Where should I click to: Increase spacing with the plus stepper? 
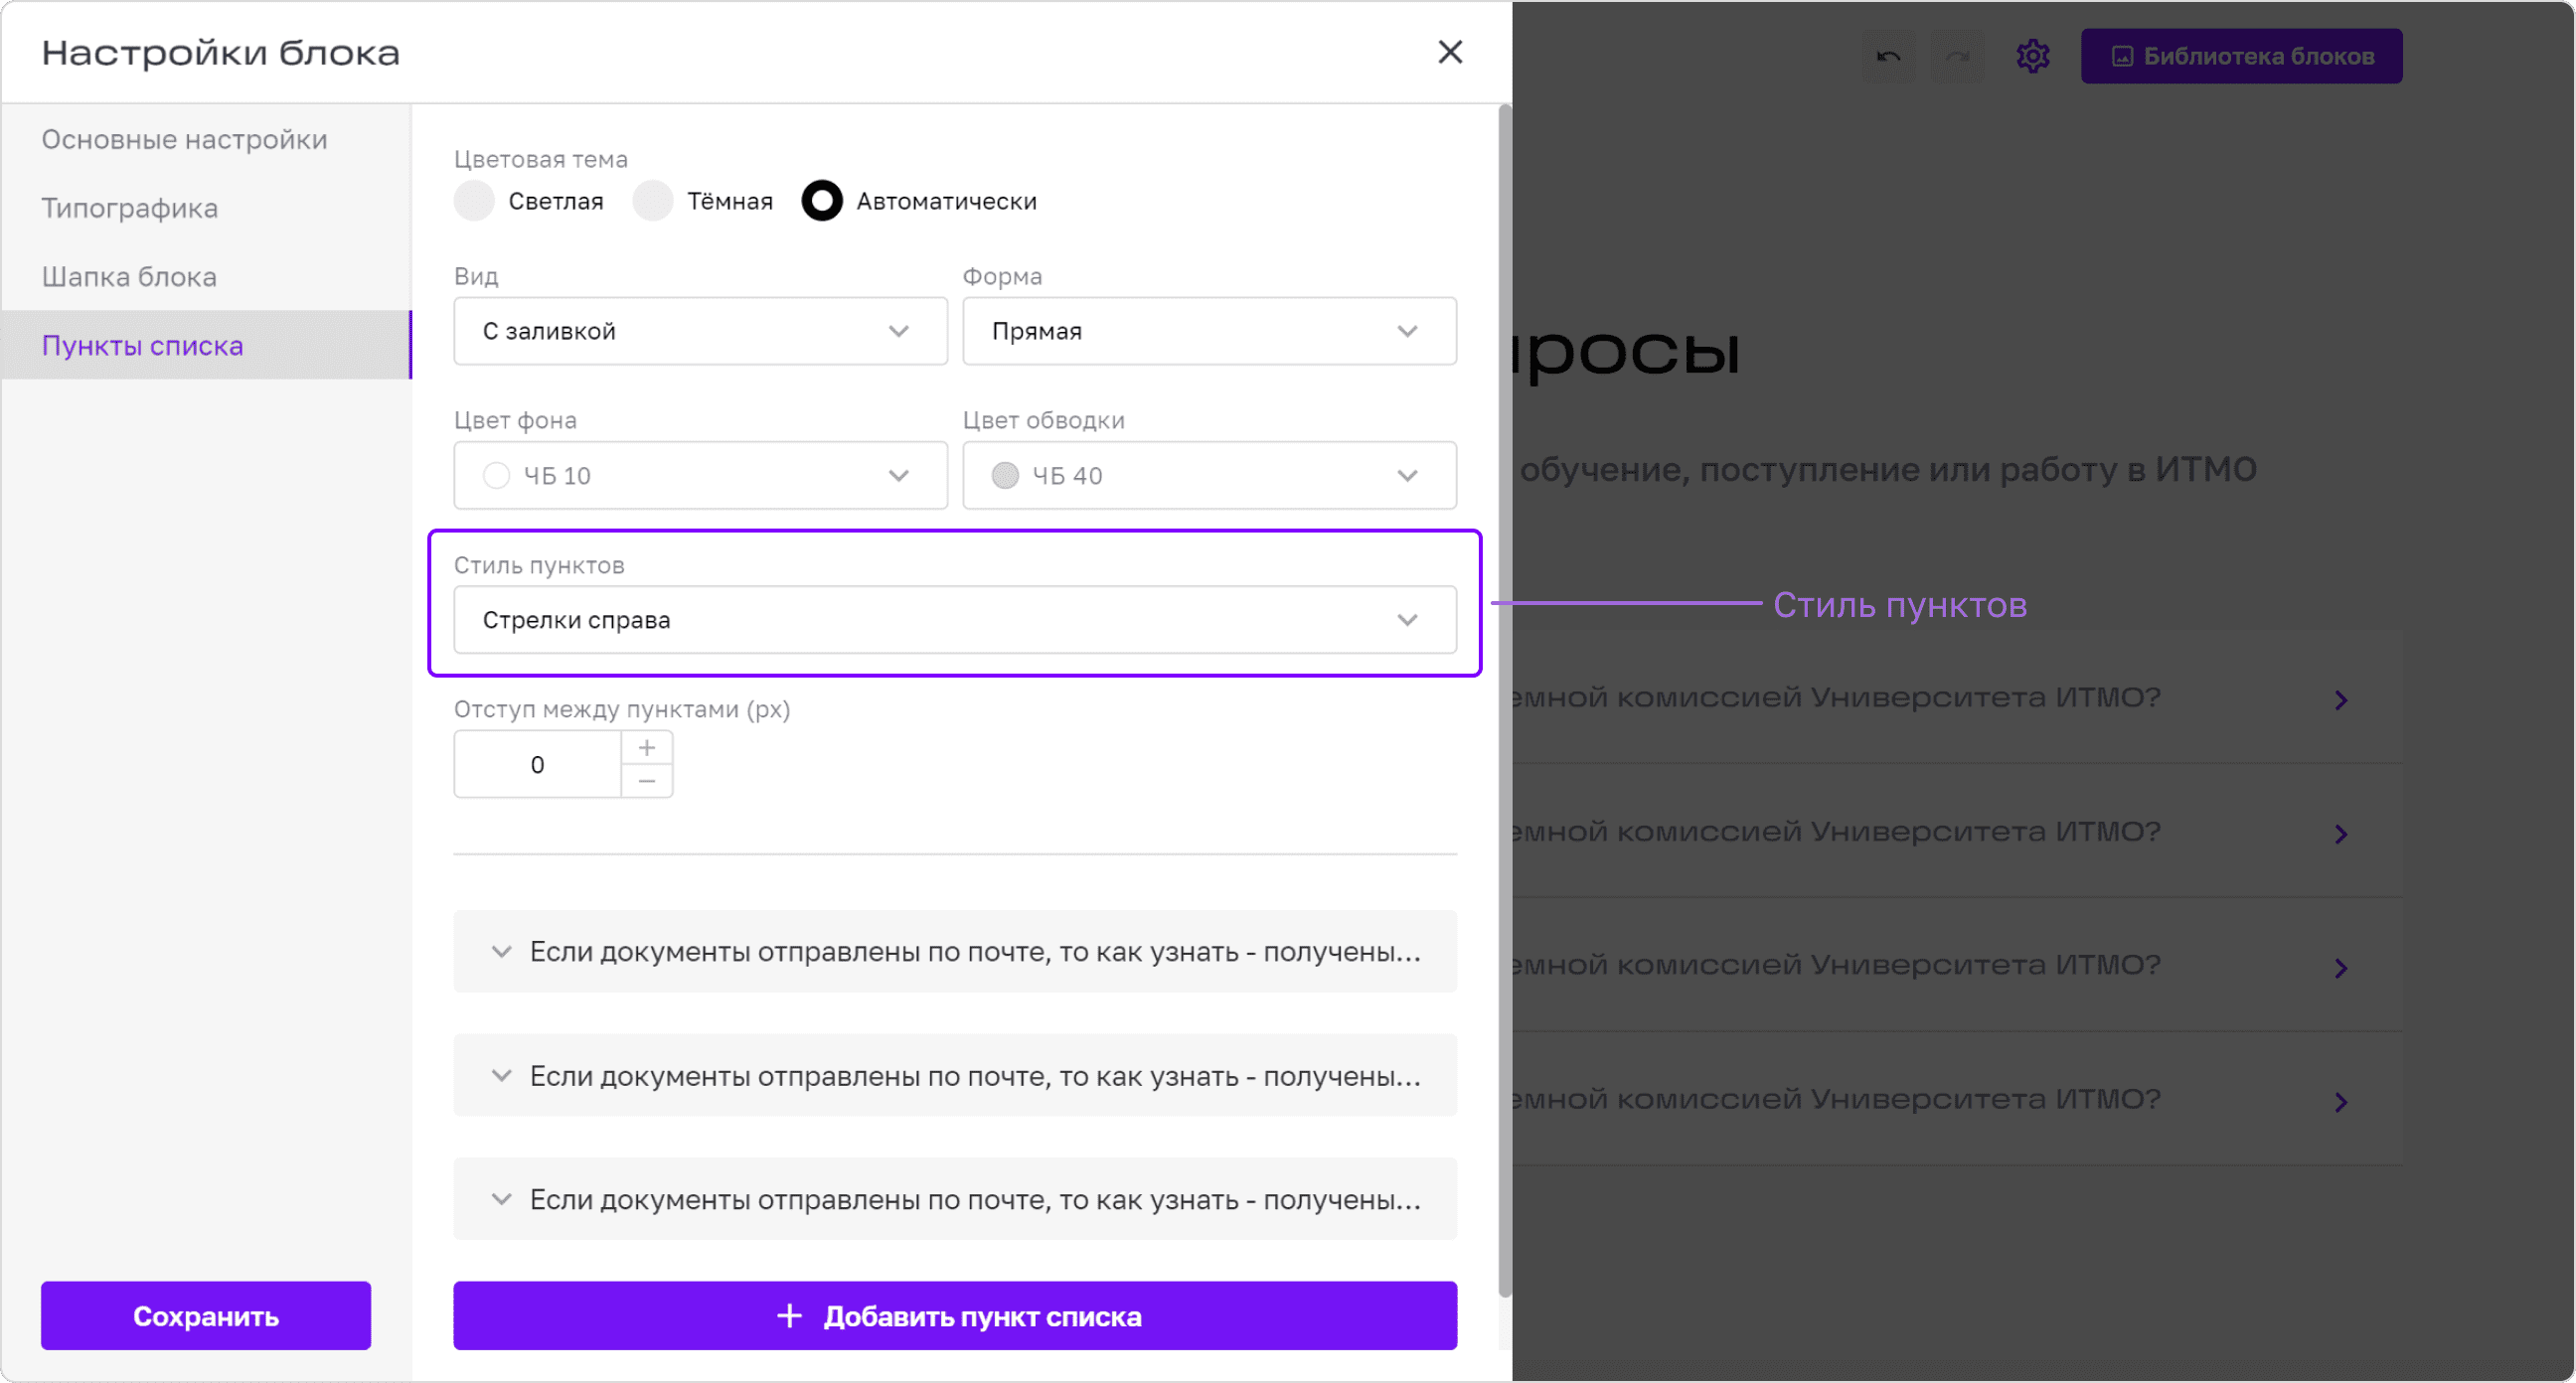click(x=647, y=748)
